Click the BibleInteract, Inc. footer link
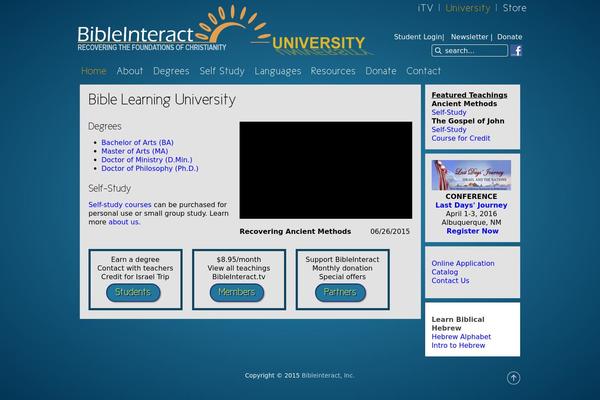Image resolution: width=600 pixels, height=400 pixels. (x=328, y=376)
